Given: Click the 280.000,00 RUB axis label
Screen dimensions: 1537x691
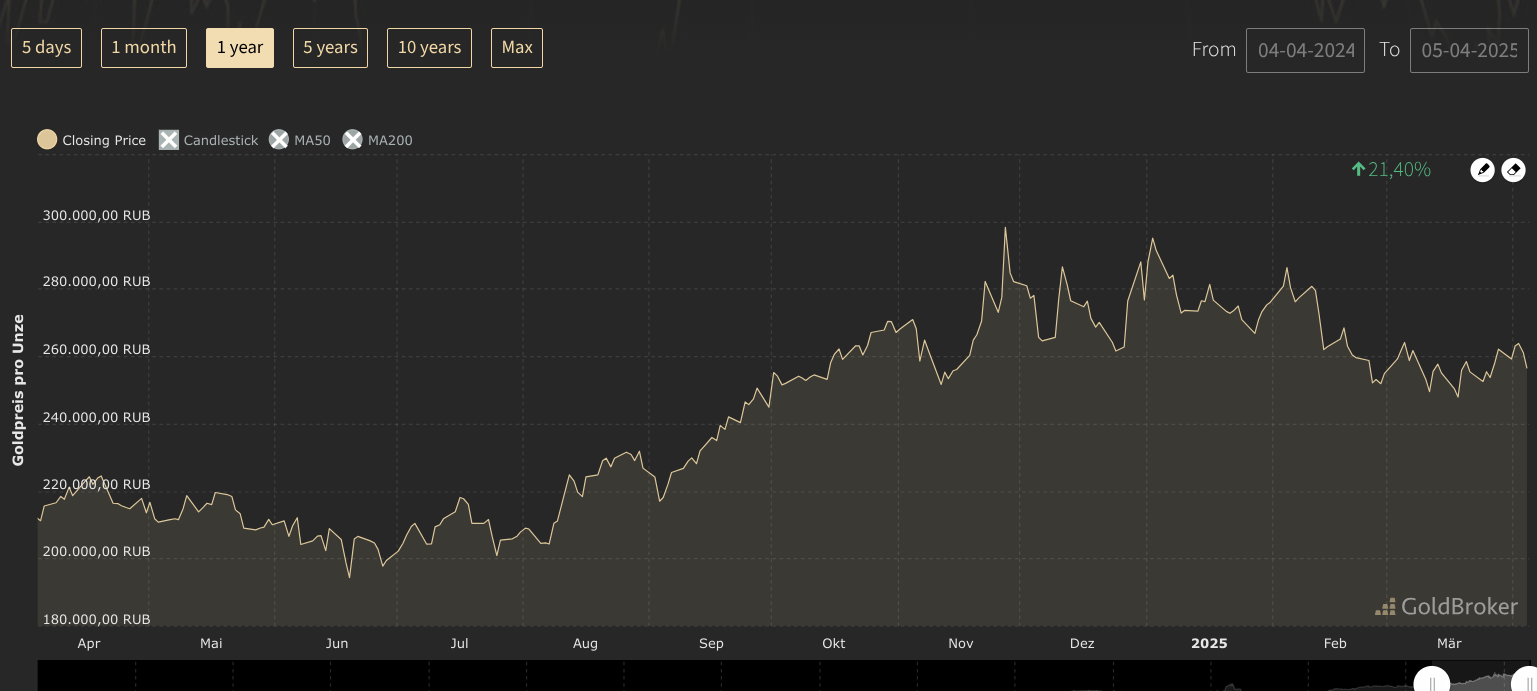Looking at the screenshot, I should pos(96,281).
